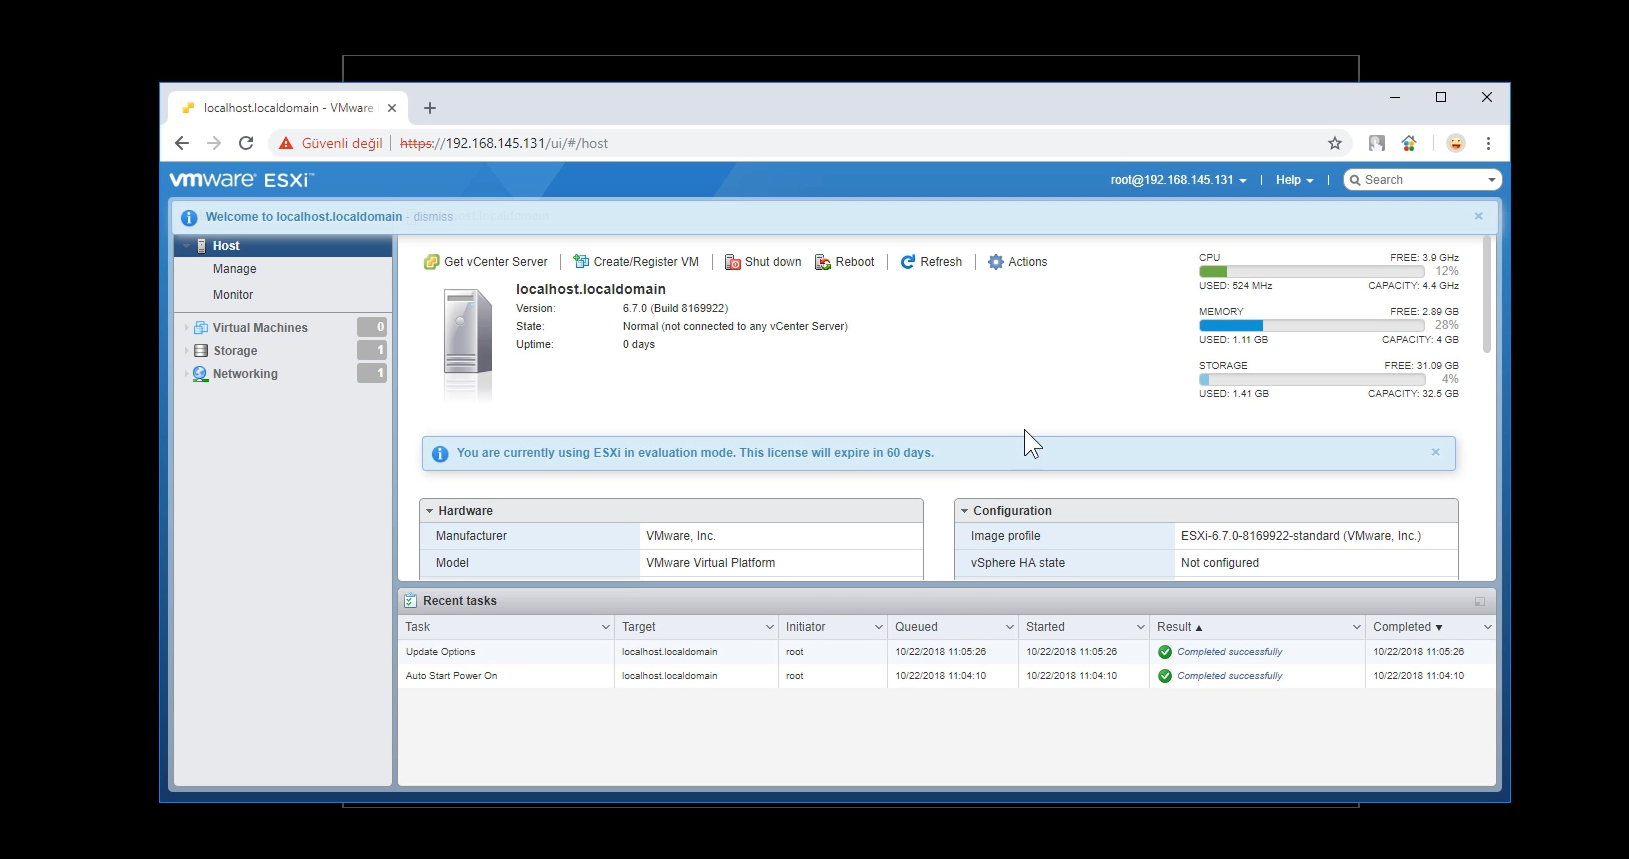
Task: Click the localhost.localdomain Update Options target
Action: click(669, 652)
